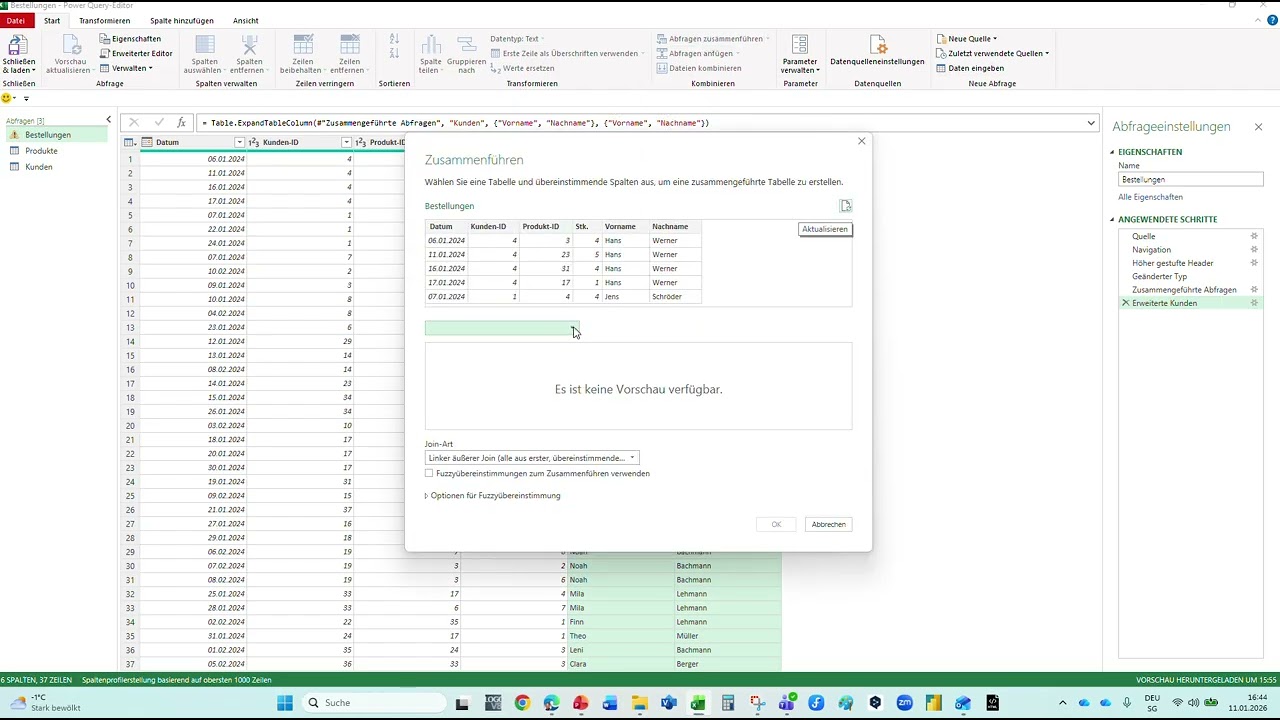Click Vorschau aktualisieren icon
This screenshot has height=720, width=1280.
coord(71,45)
